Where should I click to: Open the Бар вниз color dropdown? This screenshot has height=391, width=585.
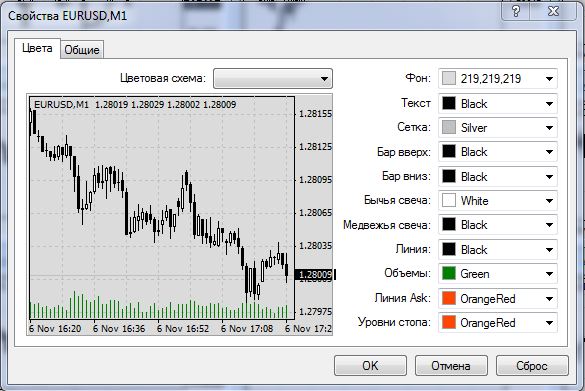[x=498, y=176]
